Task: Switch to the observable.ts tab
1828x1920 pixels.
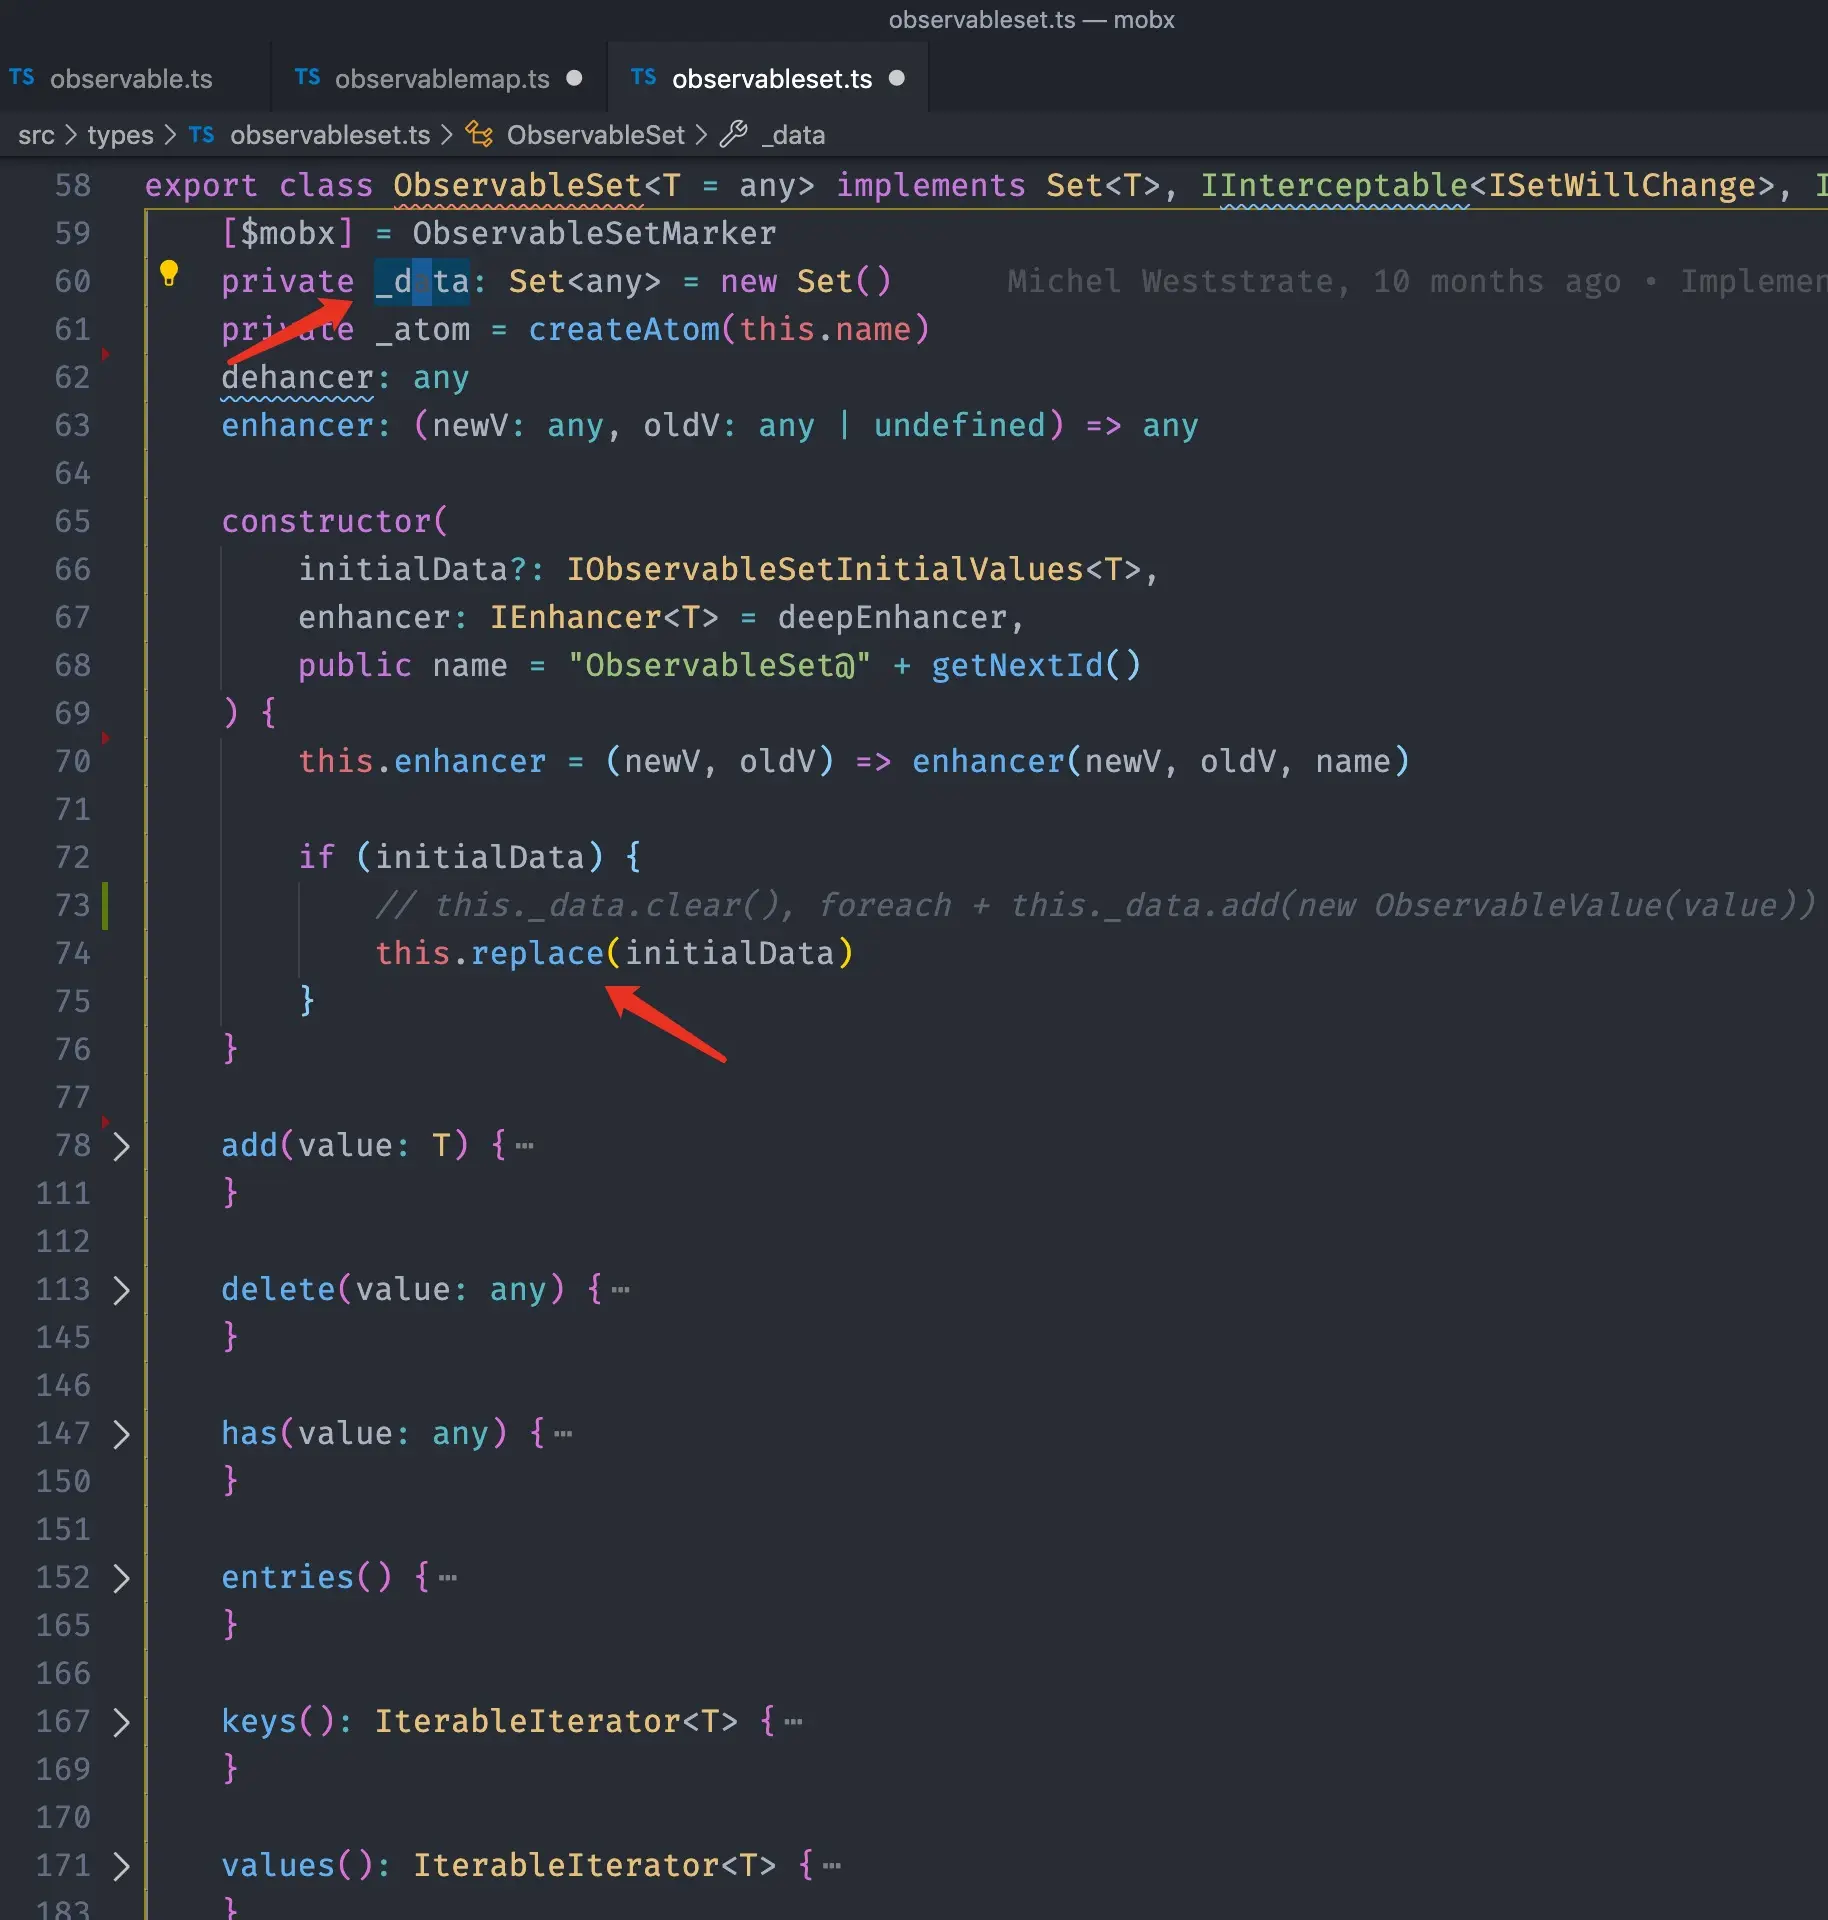Action: click(130, 78)
